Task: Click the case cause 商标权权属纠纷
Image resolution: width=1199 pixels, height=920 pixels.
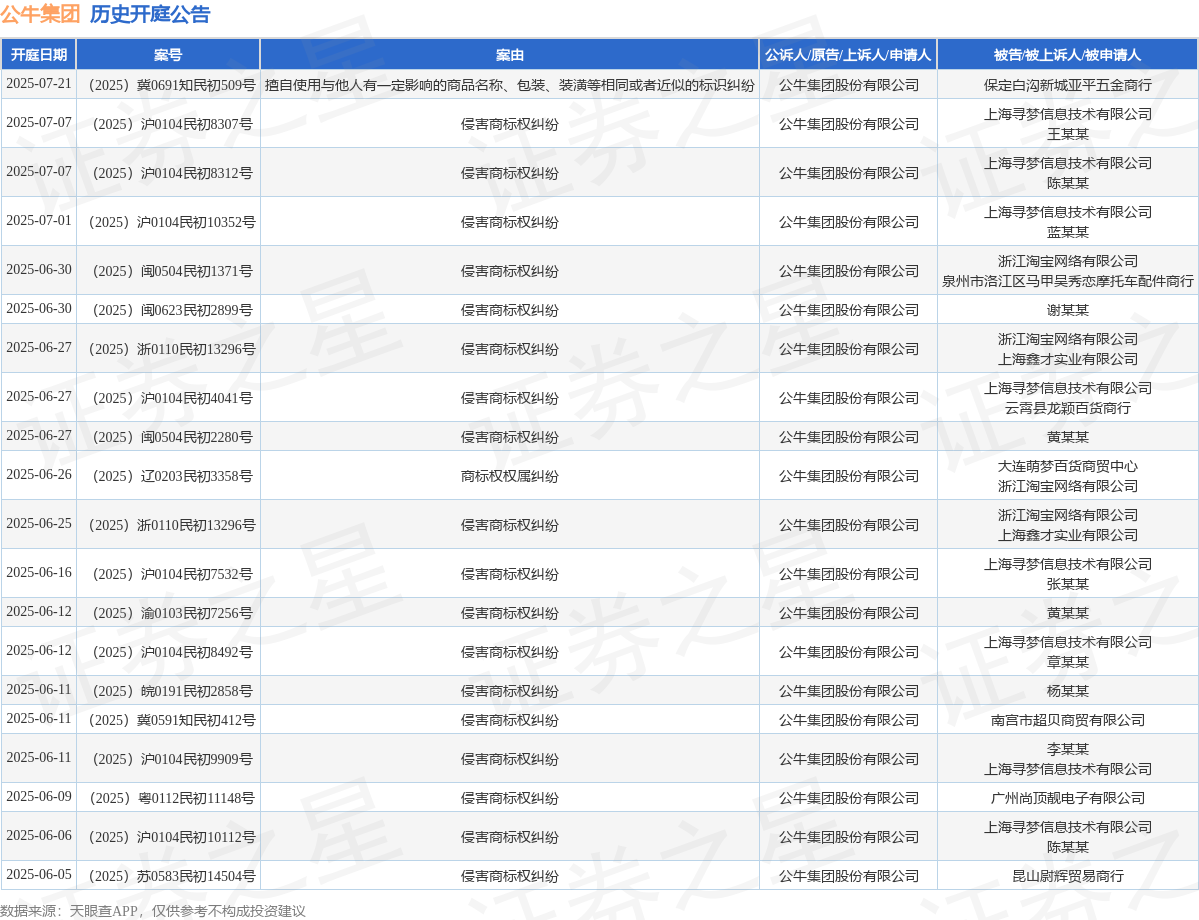Action: (x=509, y=476)
